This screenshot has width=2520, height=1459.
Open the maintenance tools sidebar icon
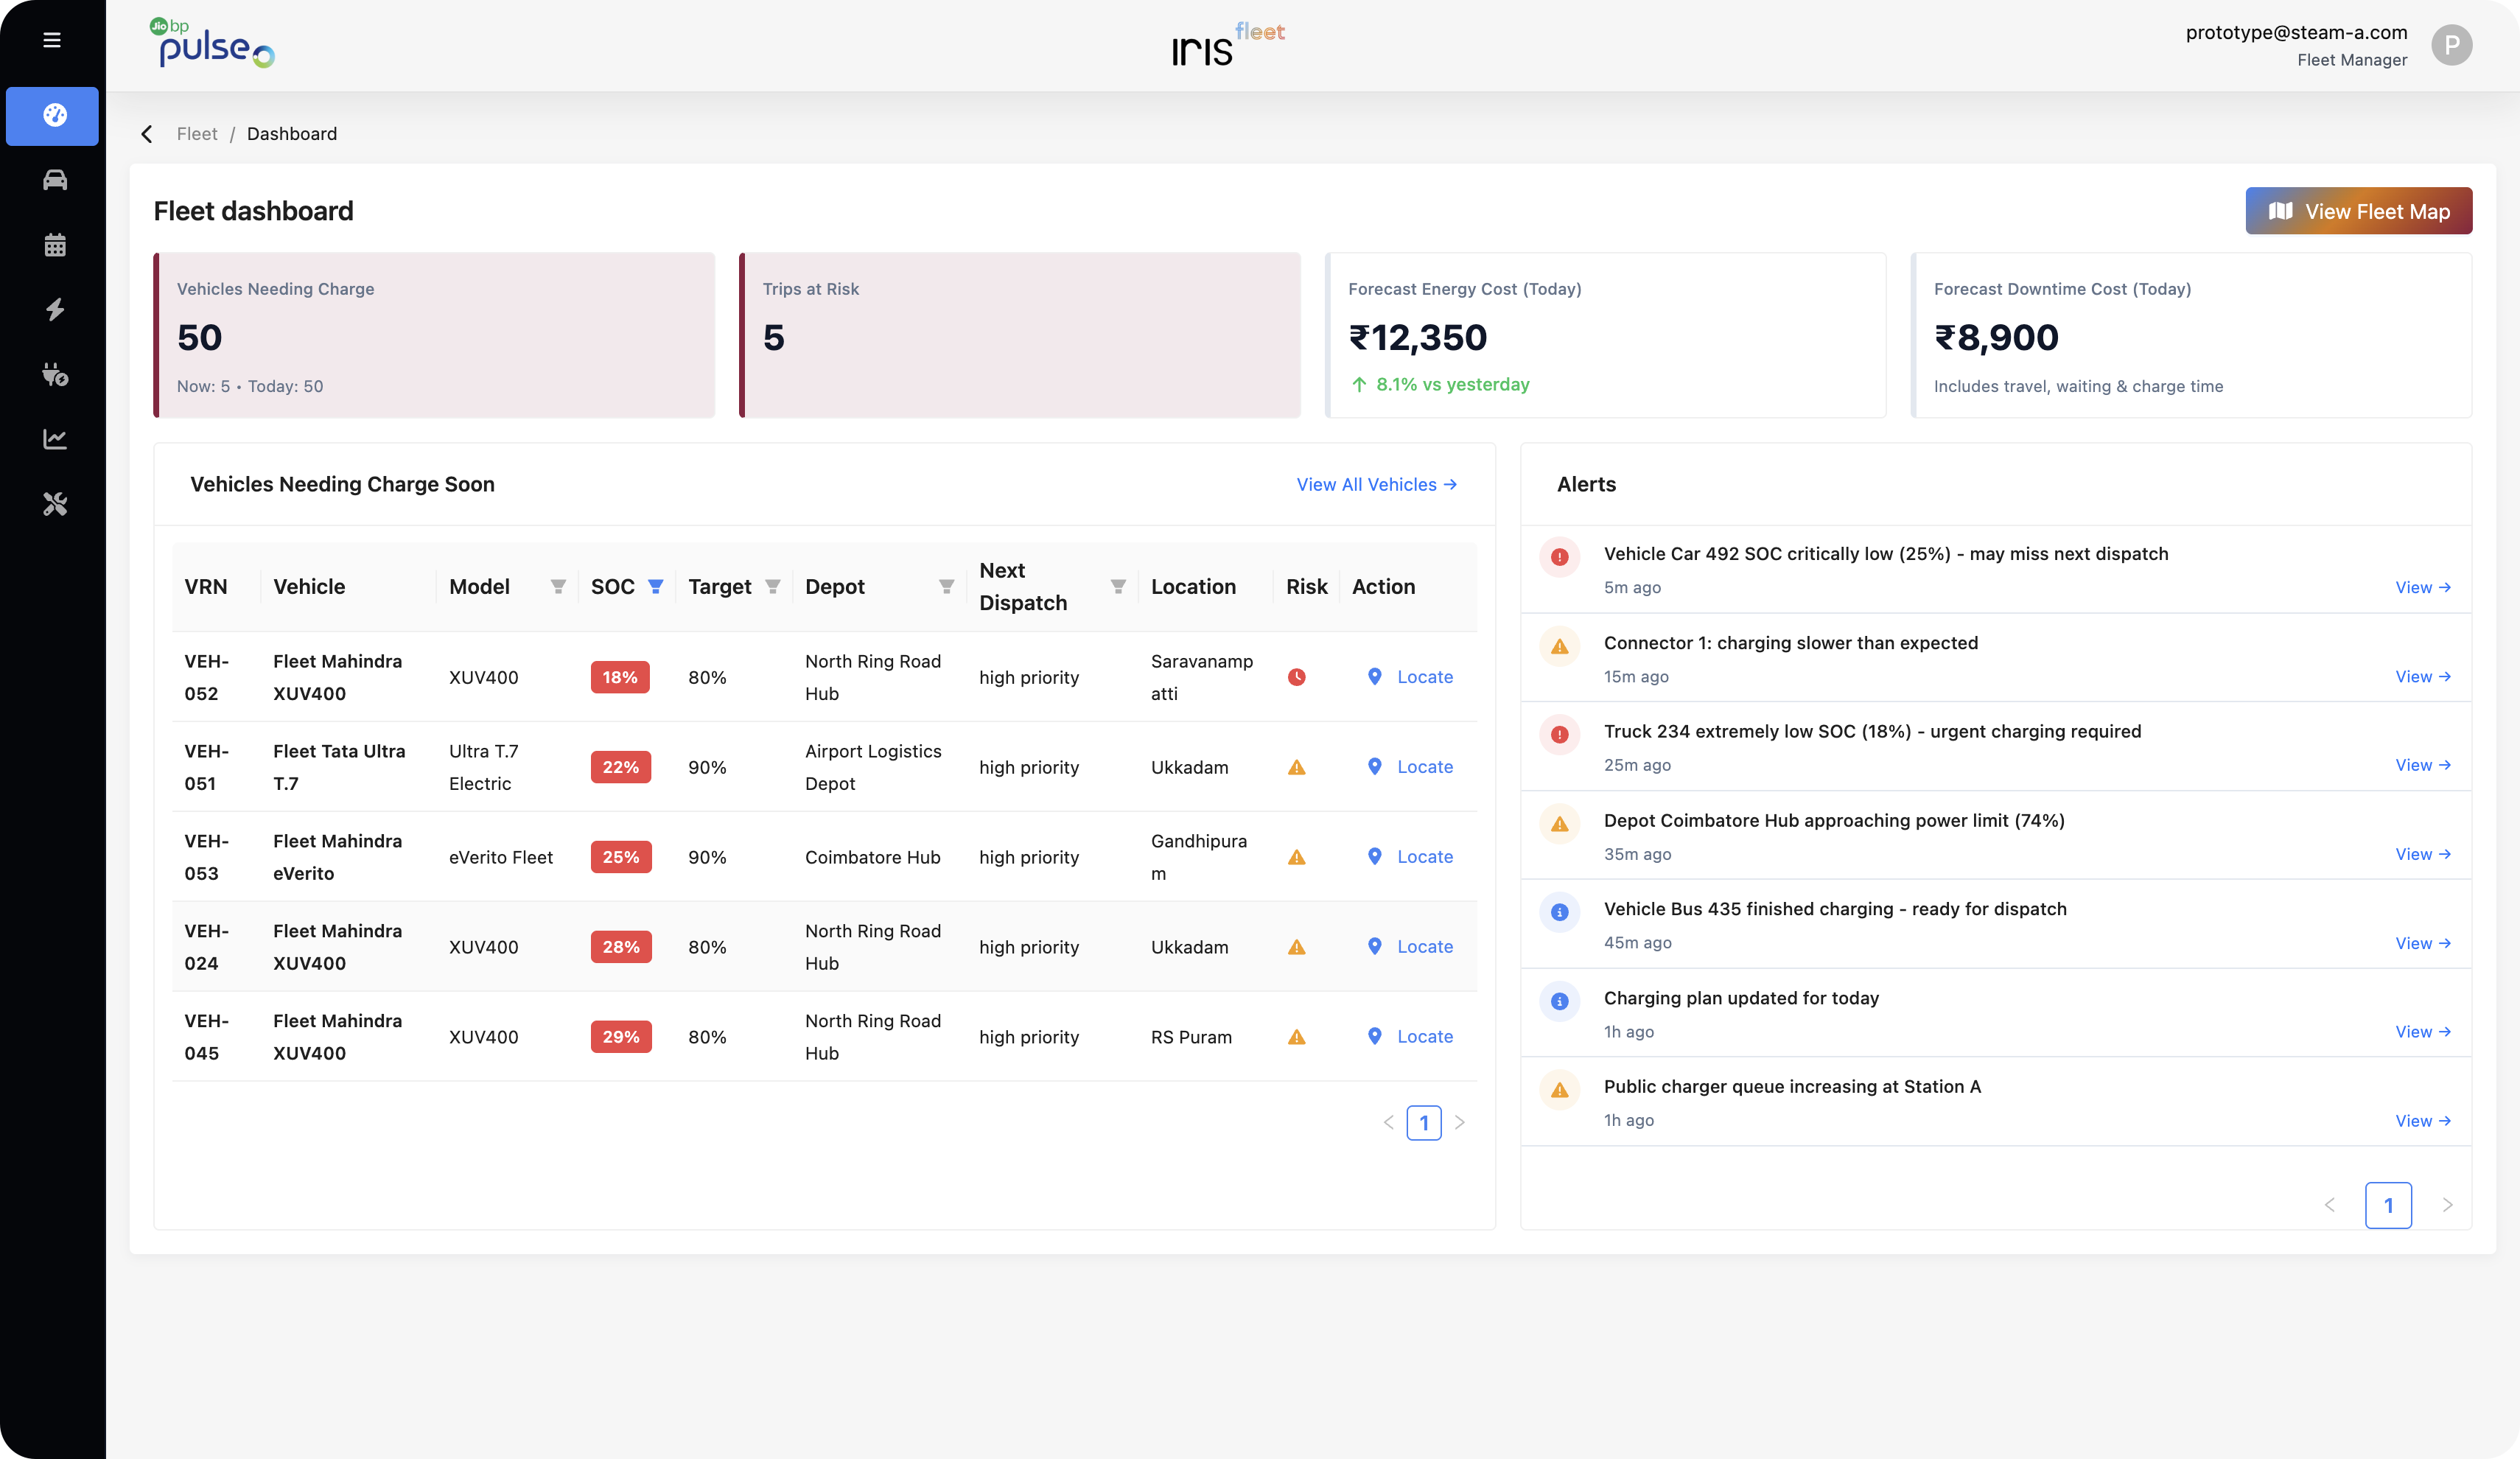pyautogui.click(x=54, y=504)
